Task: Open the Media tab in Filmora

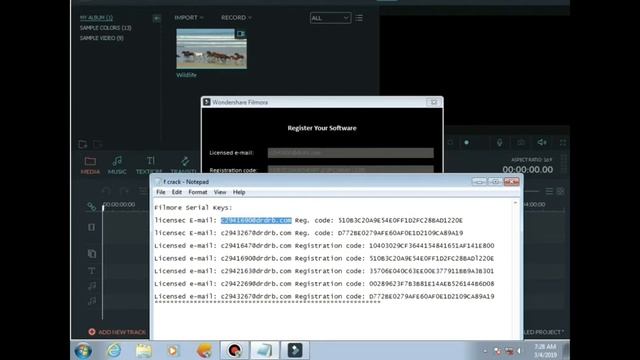Action: click(90, 165)
